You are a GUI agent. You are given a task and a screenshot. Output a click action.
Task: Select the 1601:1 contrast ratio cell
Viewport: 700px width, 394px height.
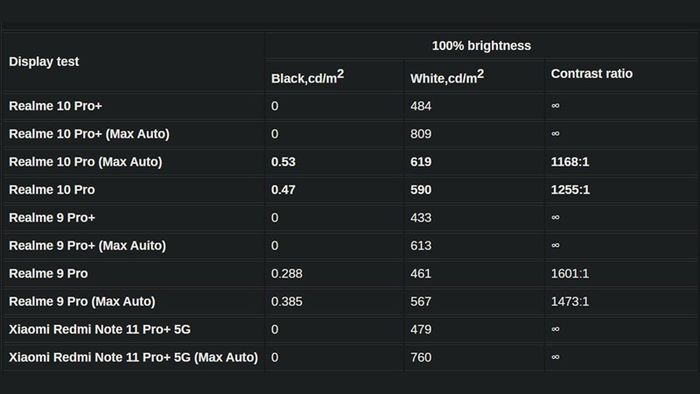[x=570, y=274]
